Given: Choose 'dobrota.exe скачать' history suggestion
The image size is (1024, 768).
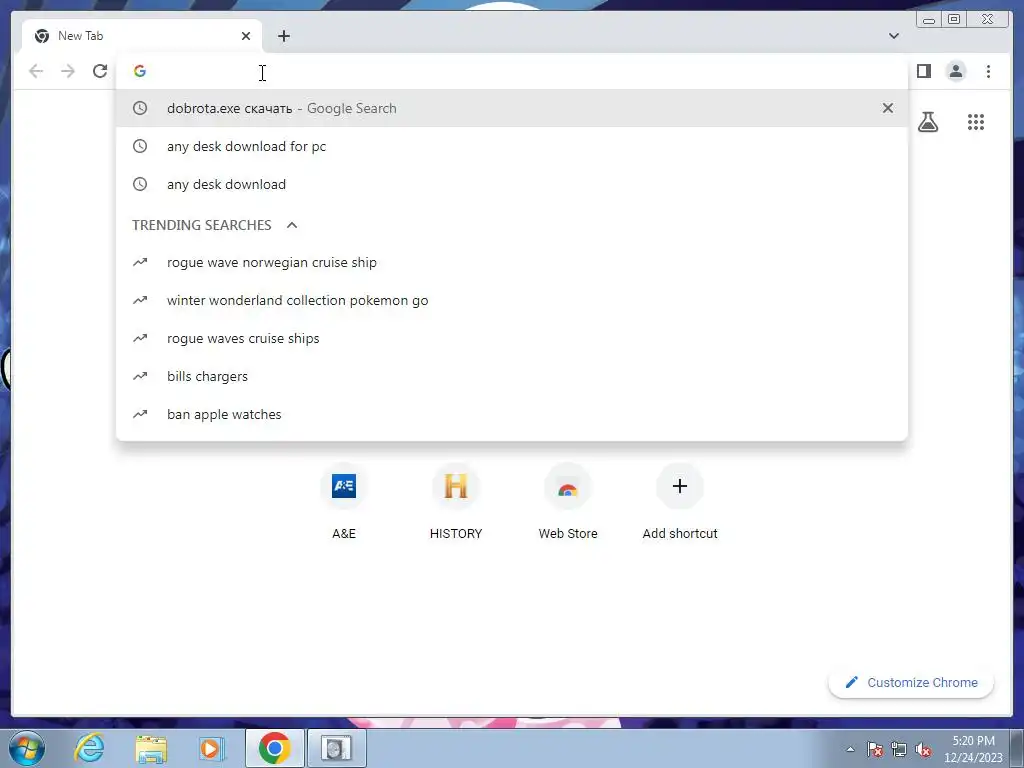Looking at the screenshot, I should coord(512,108).
